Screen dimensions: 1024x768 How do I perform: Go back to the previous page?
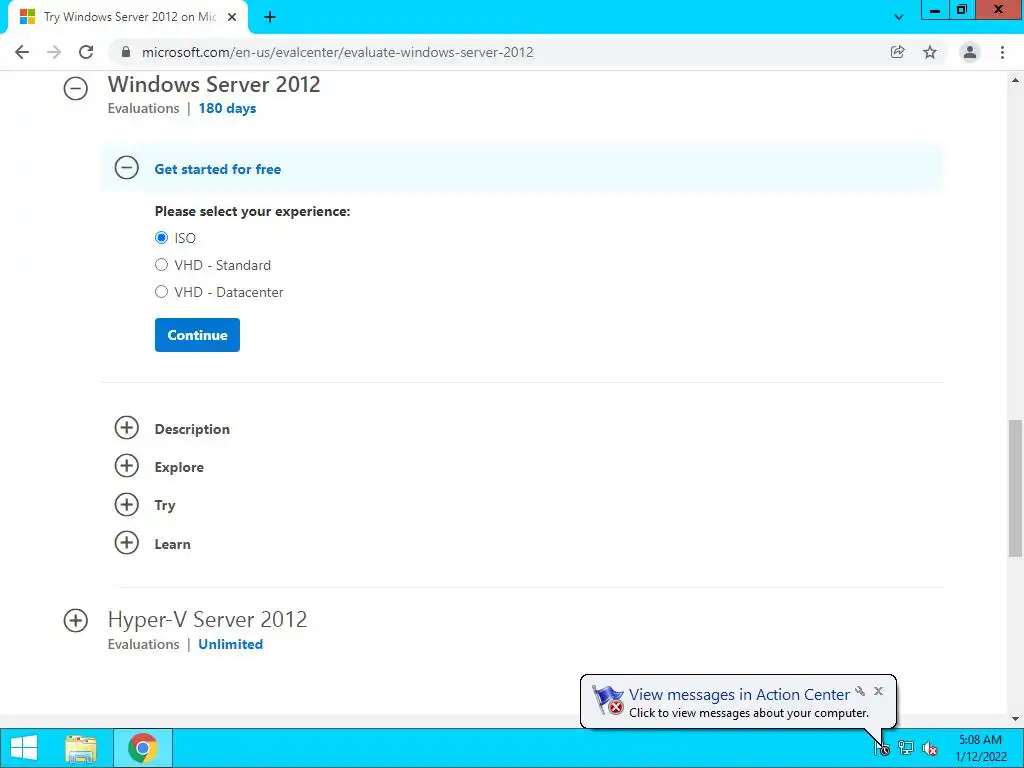(22, 52)
